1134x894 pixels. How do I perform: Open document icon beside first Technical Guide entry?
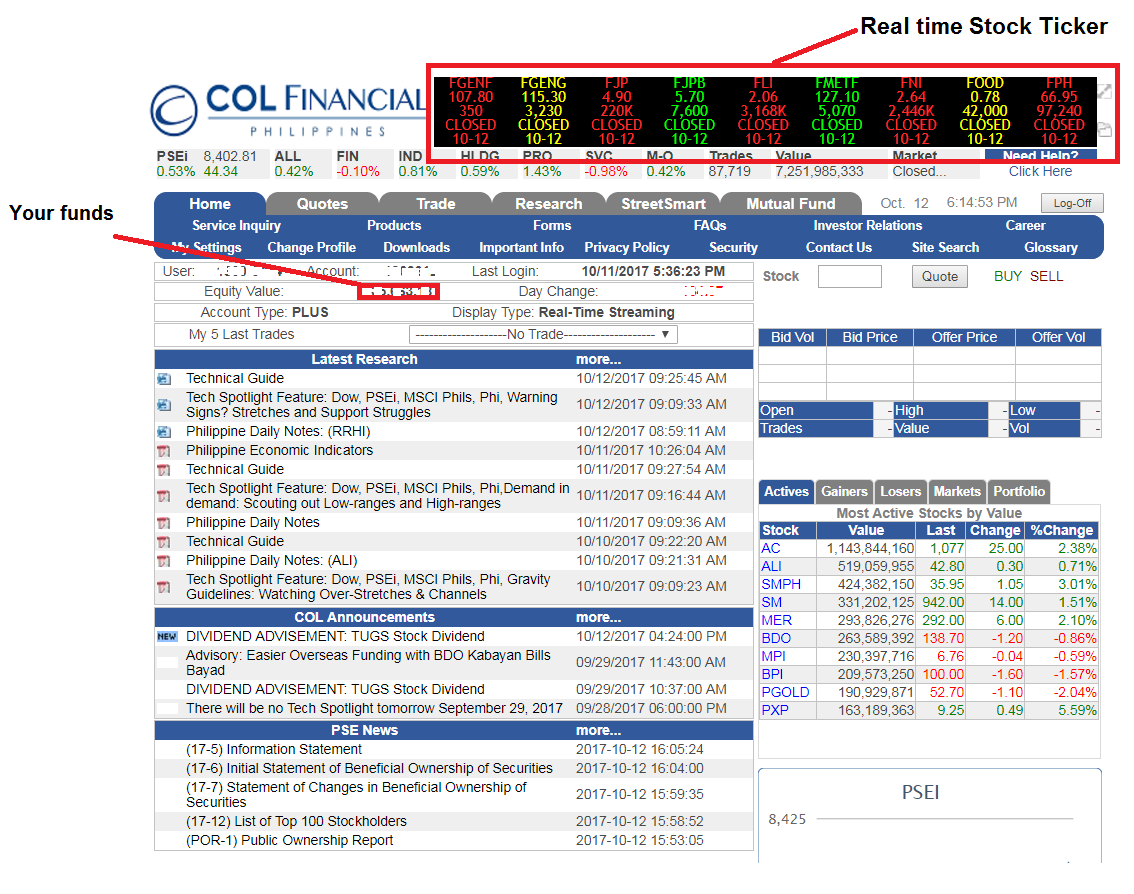pyautogui.click(x=164, y=378)
